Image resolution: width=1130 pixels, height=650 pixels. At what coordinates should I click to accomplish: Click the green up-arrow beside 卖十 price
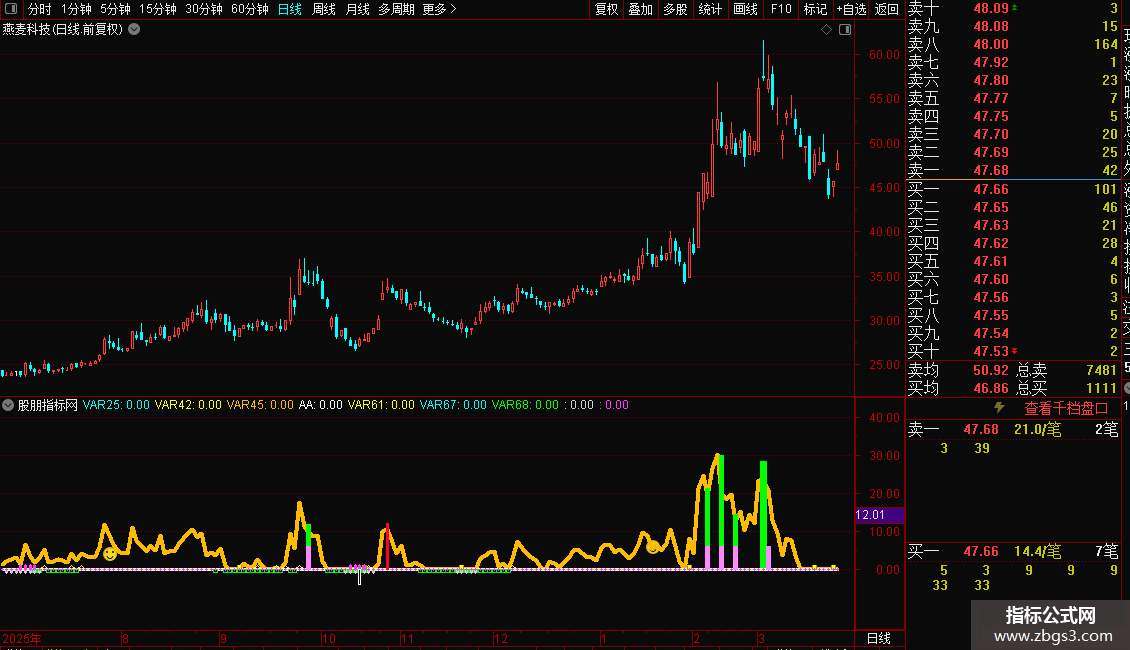click(x=1015, y=7)
